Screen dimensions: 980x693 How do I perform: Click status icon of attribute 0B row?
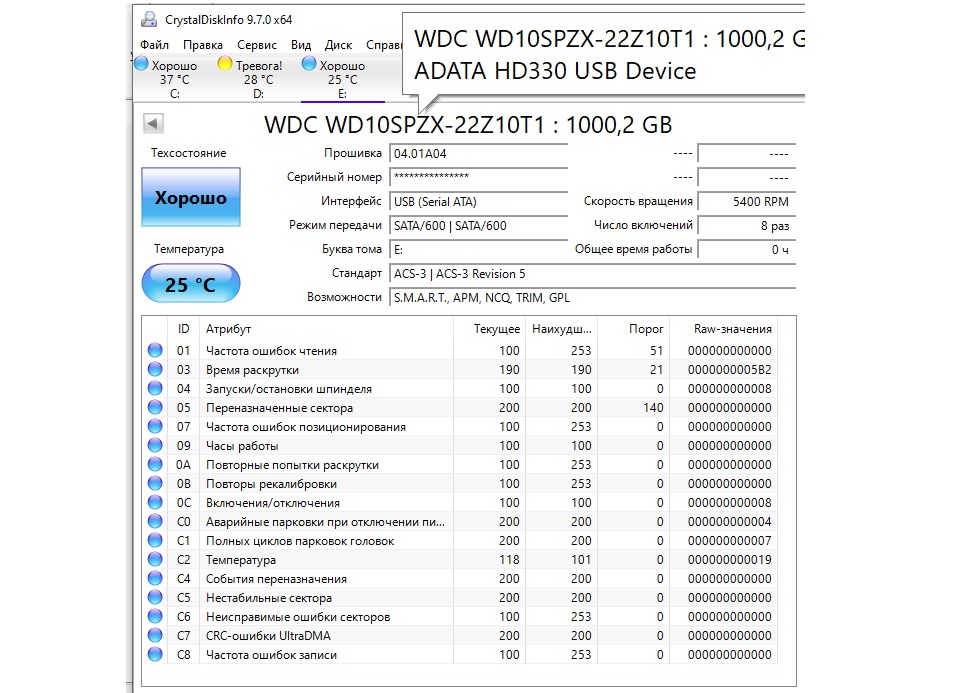155,483
